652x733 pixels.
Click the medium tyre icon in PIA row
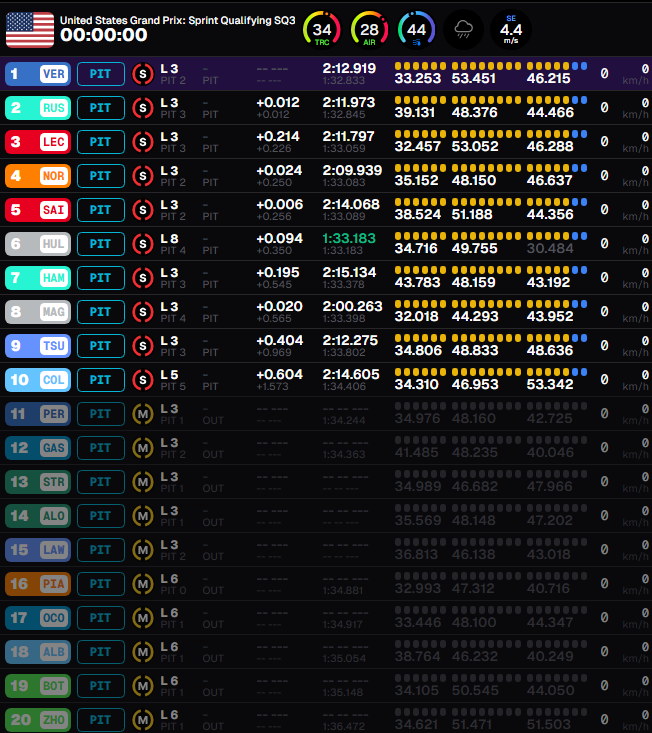143,584
